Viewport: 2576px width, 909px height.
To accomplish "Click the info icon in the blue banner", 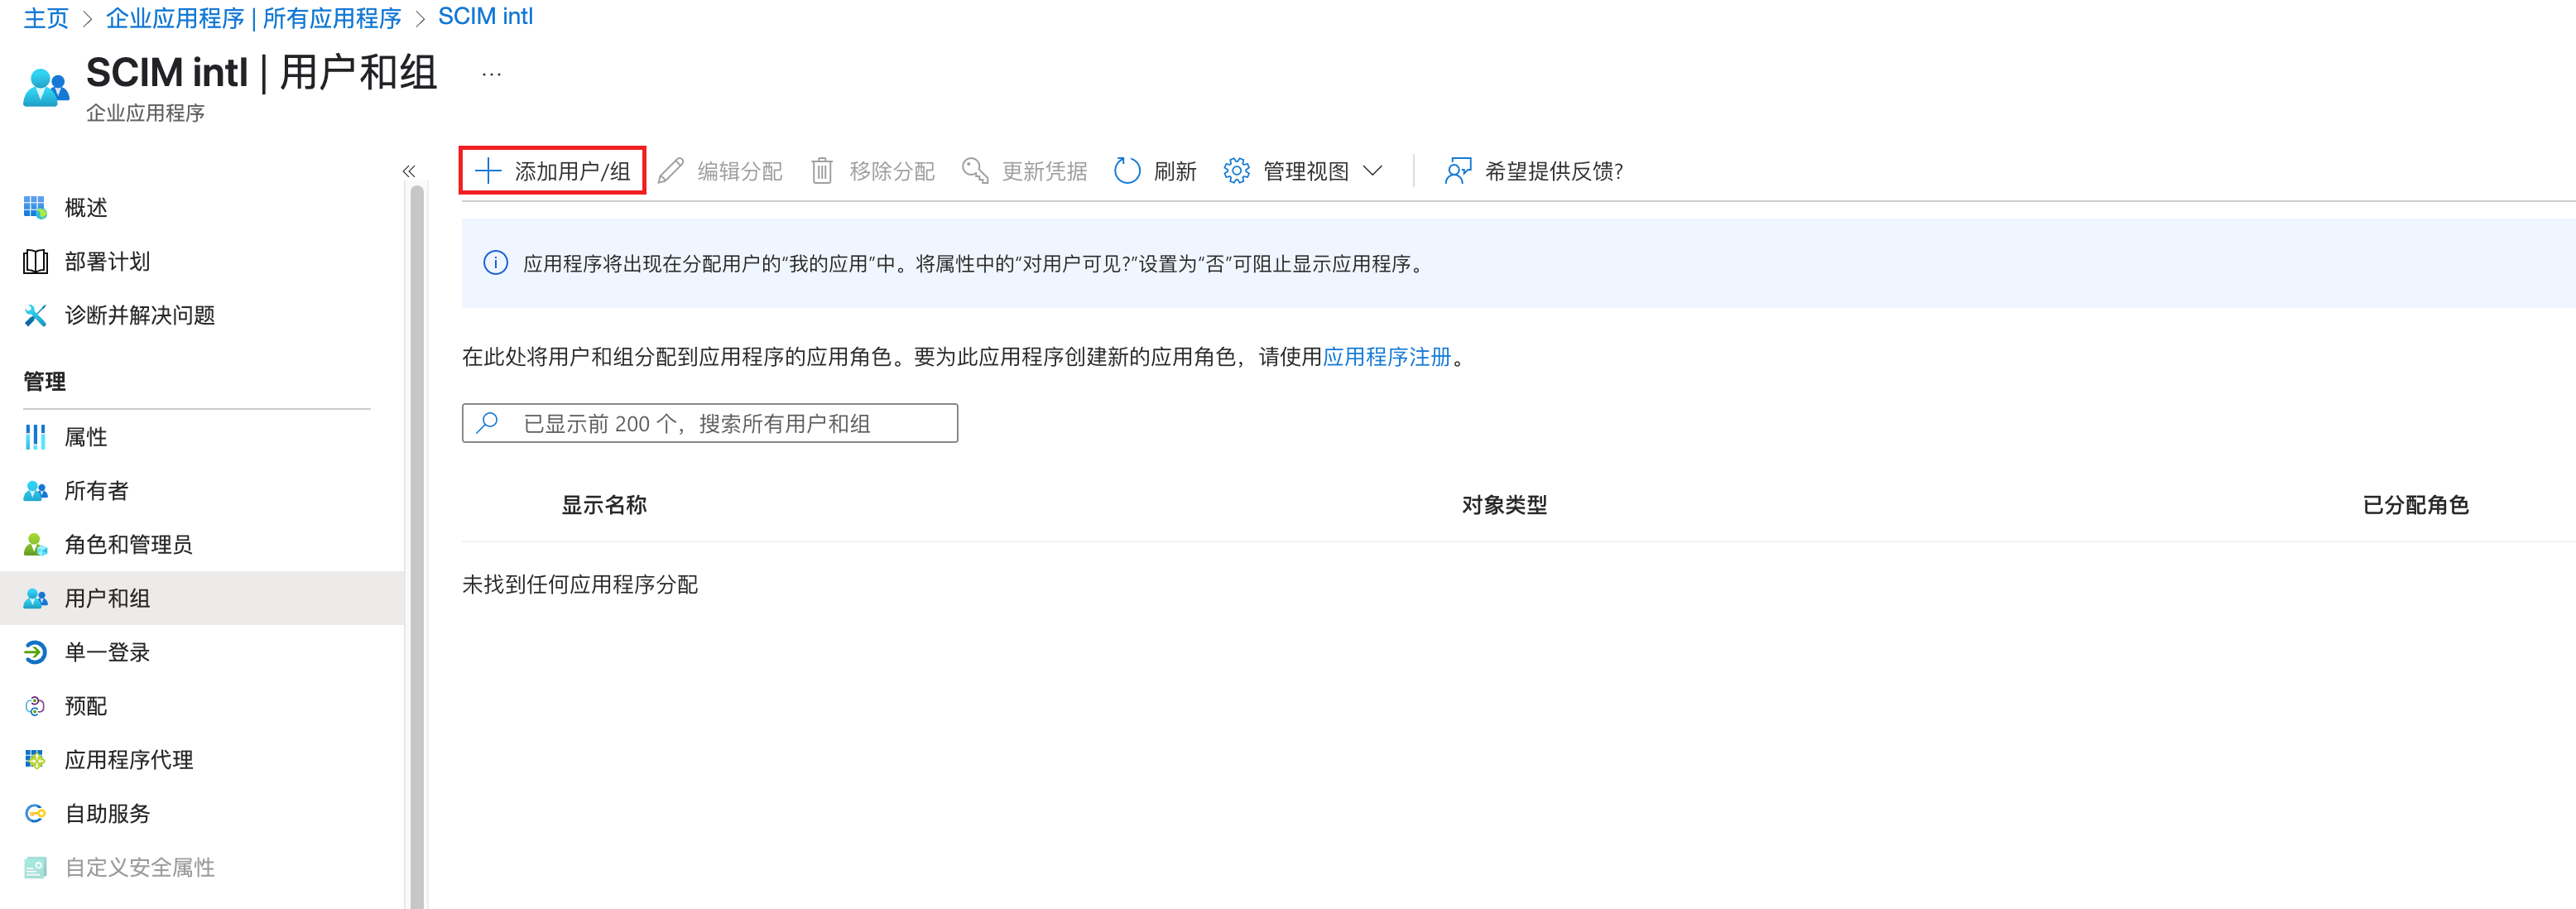I will point(495,263).
